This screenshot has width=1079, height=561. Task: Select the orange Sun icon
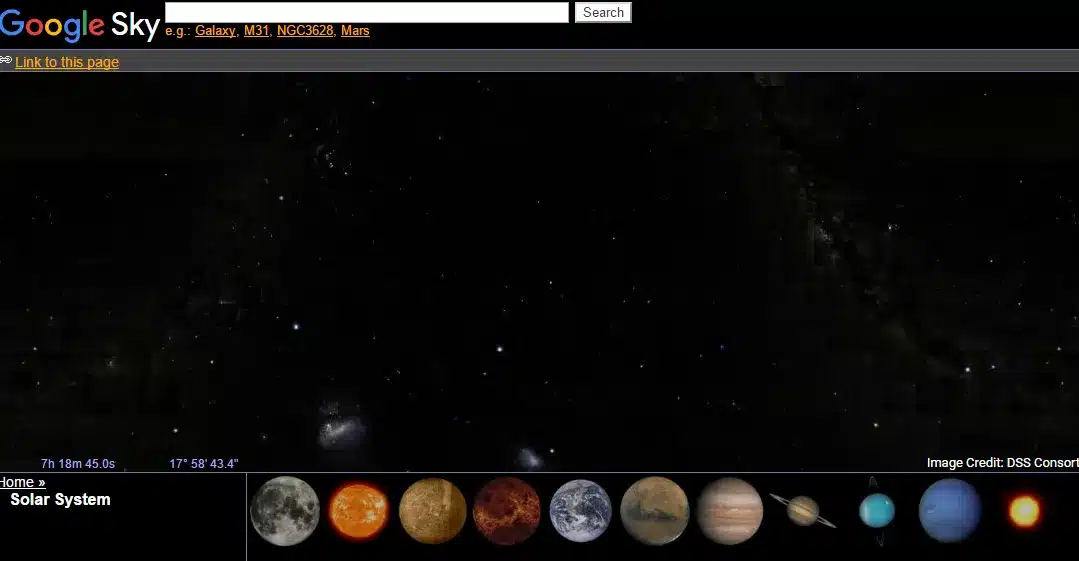(x=358, y=511)
